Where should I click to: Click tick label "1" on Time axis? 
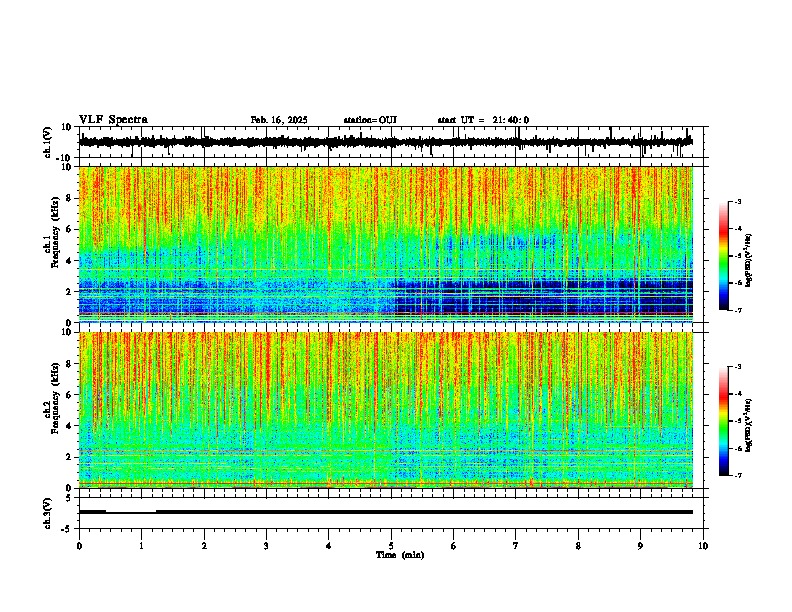click(x=141, y=546)
